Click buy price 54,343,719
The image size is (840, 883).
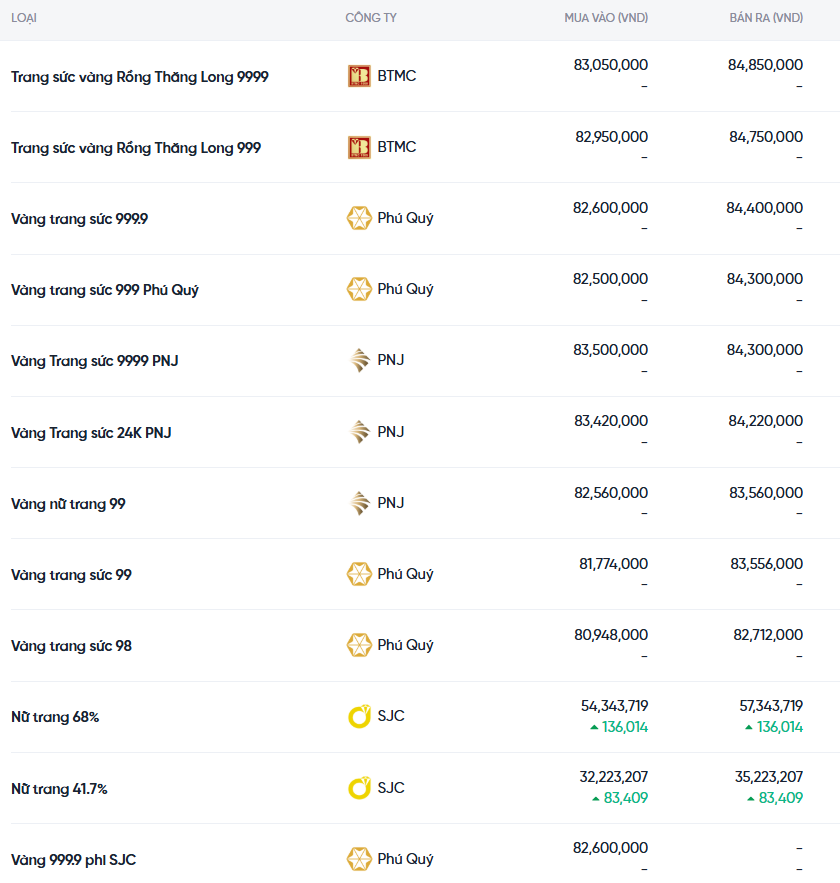(614, 706)
